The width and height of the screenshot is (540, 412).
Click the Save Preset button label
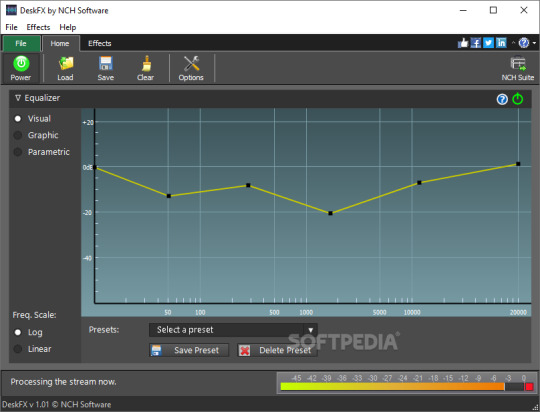(196, 350)
